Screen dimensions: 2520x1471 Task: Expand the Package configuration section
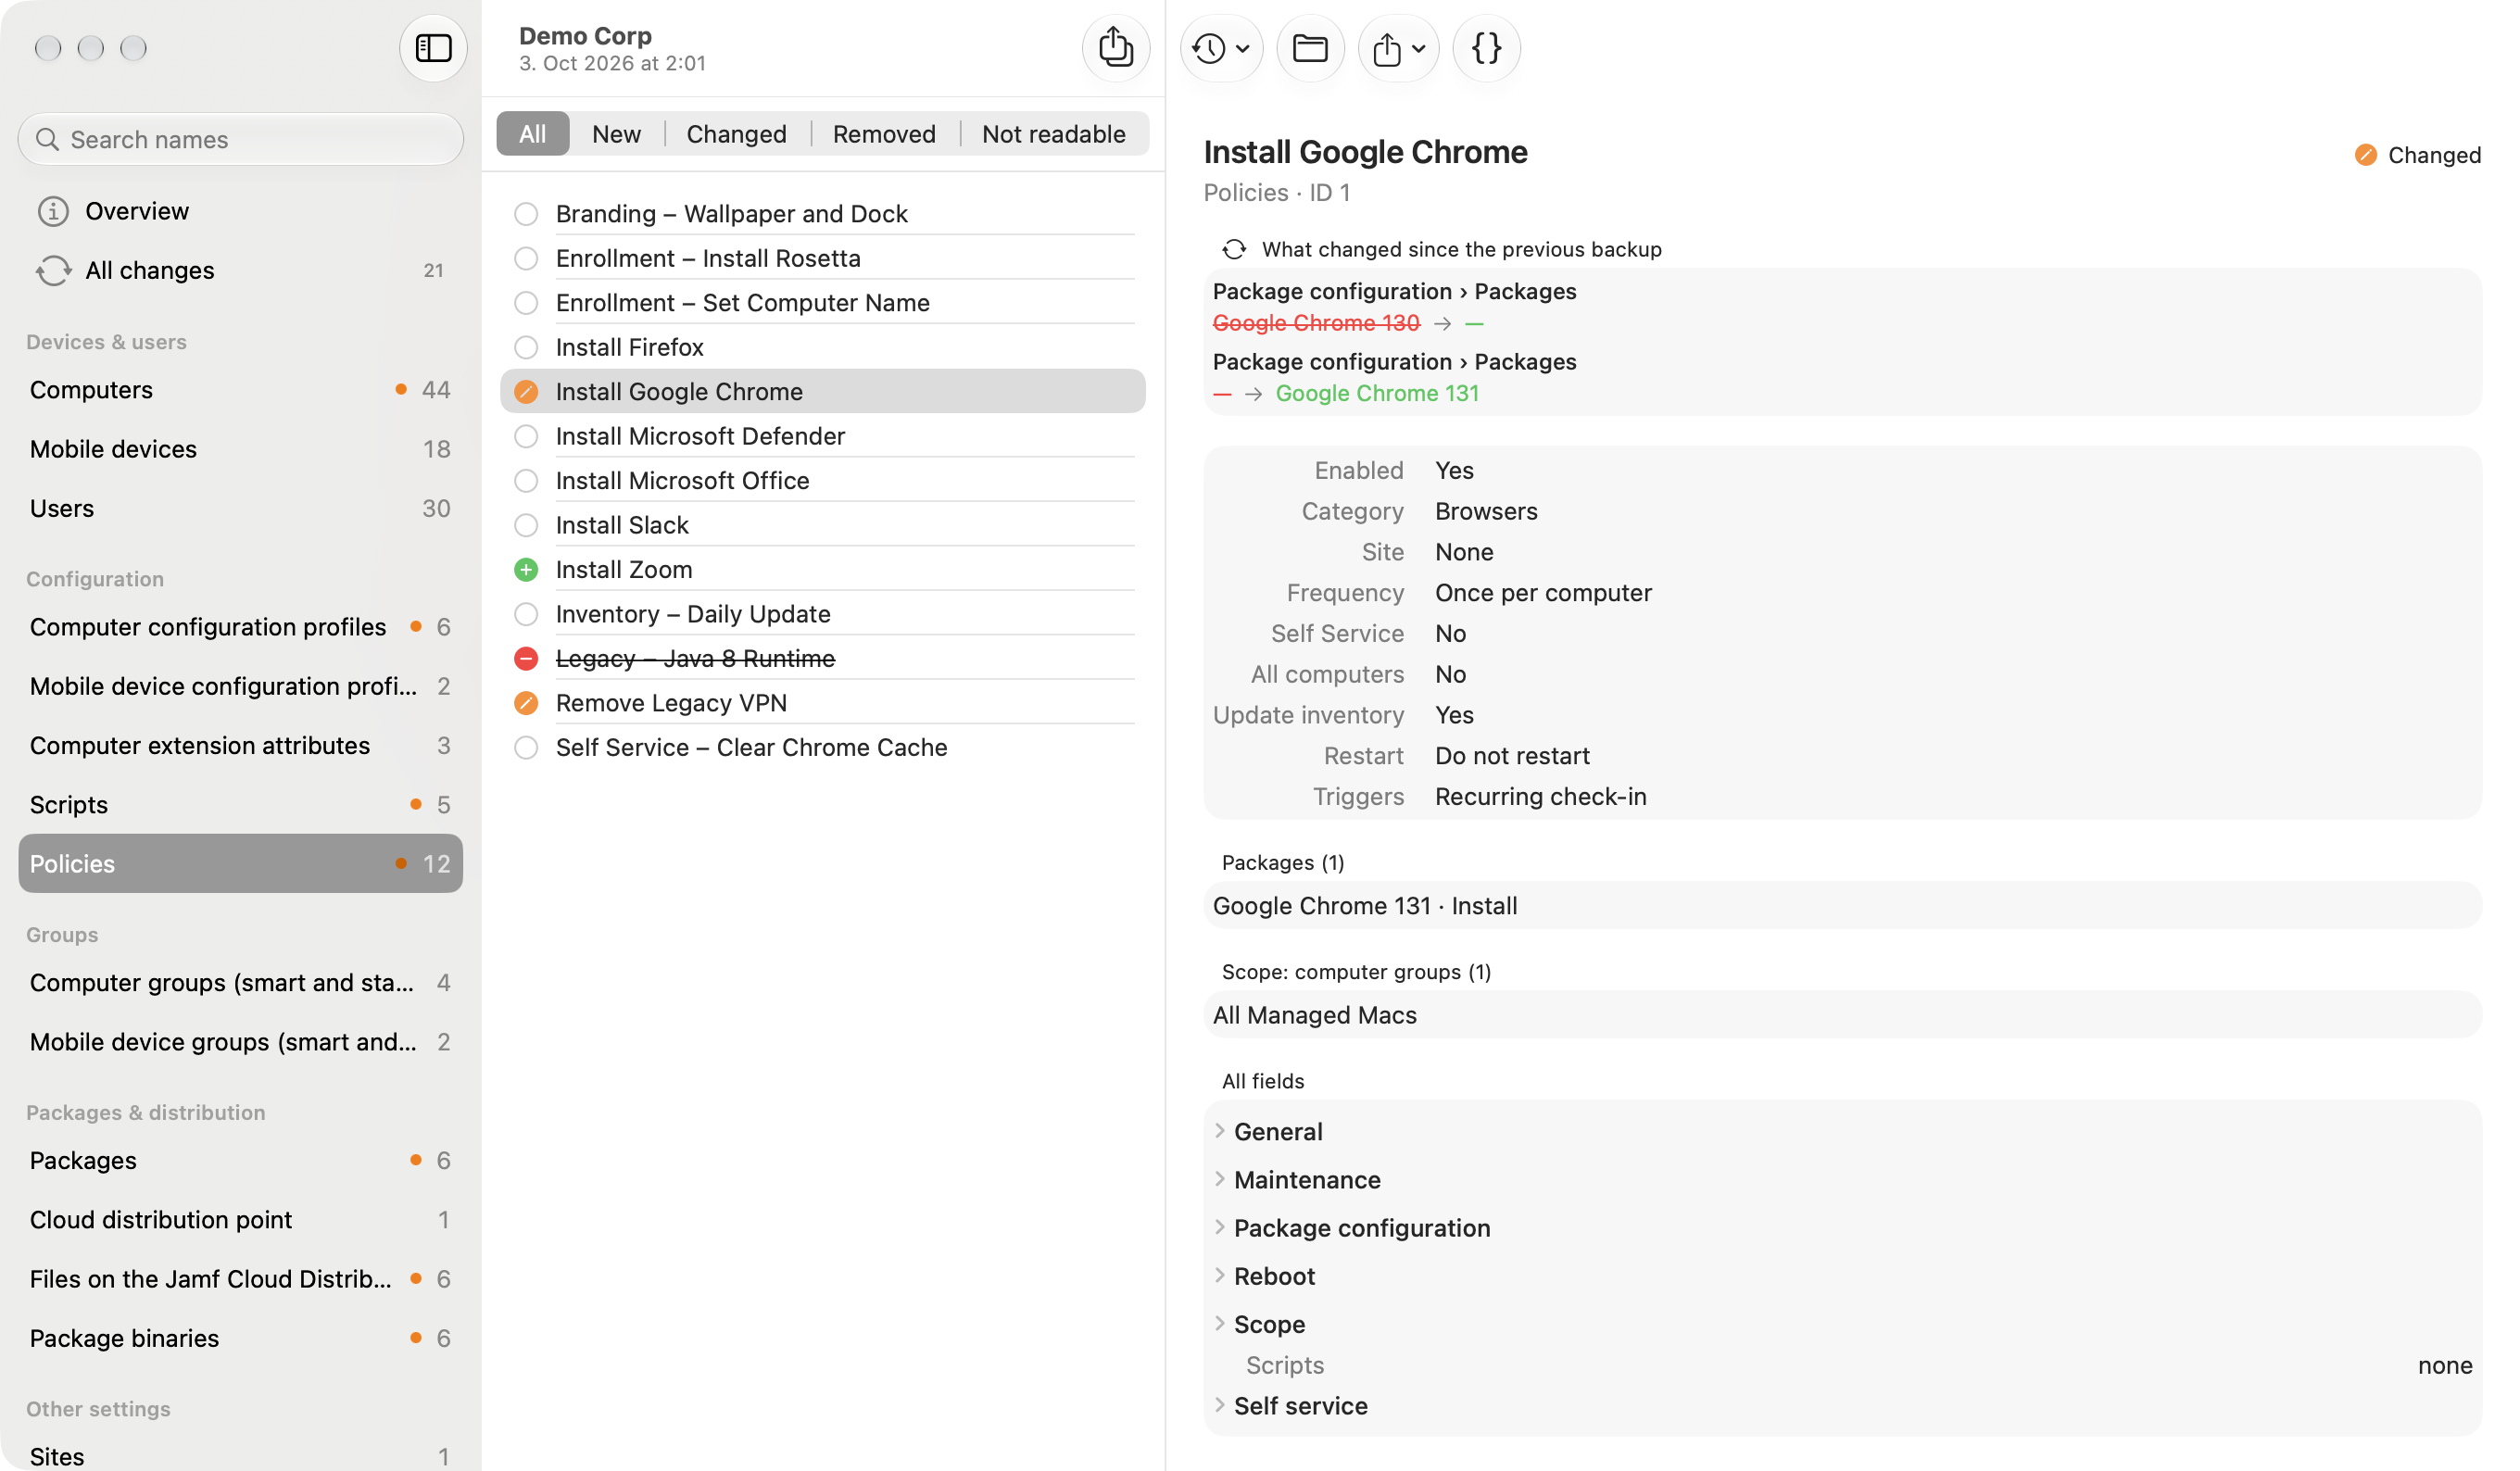1220,1227
